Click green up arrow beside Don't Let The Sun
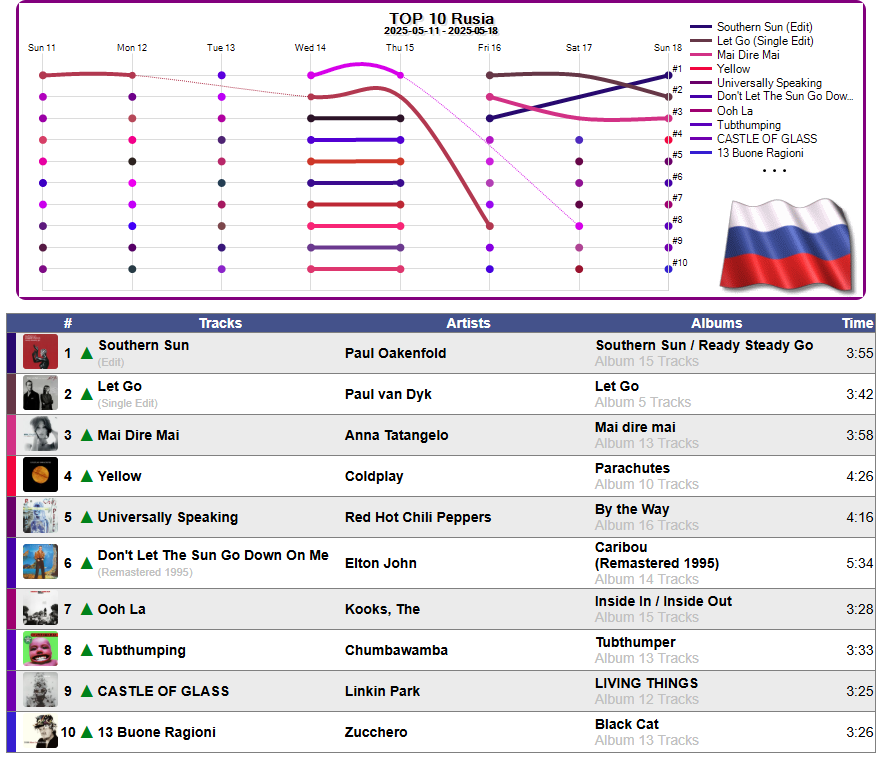 tap(87, 563)
